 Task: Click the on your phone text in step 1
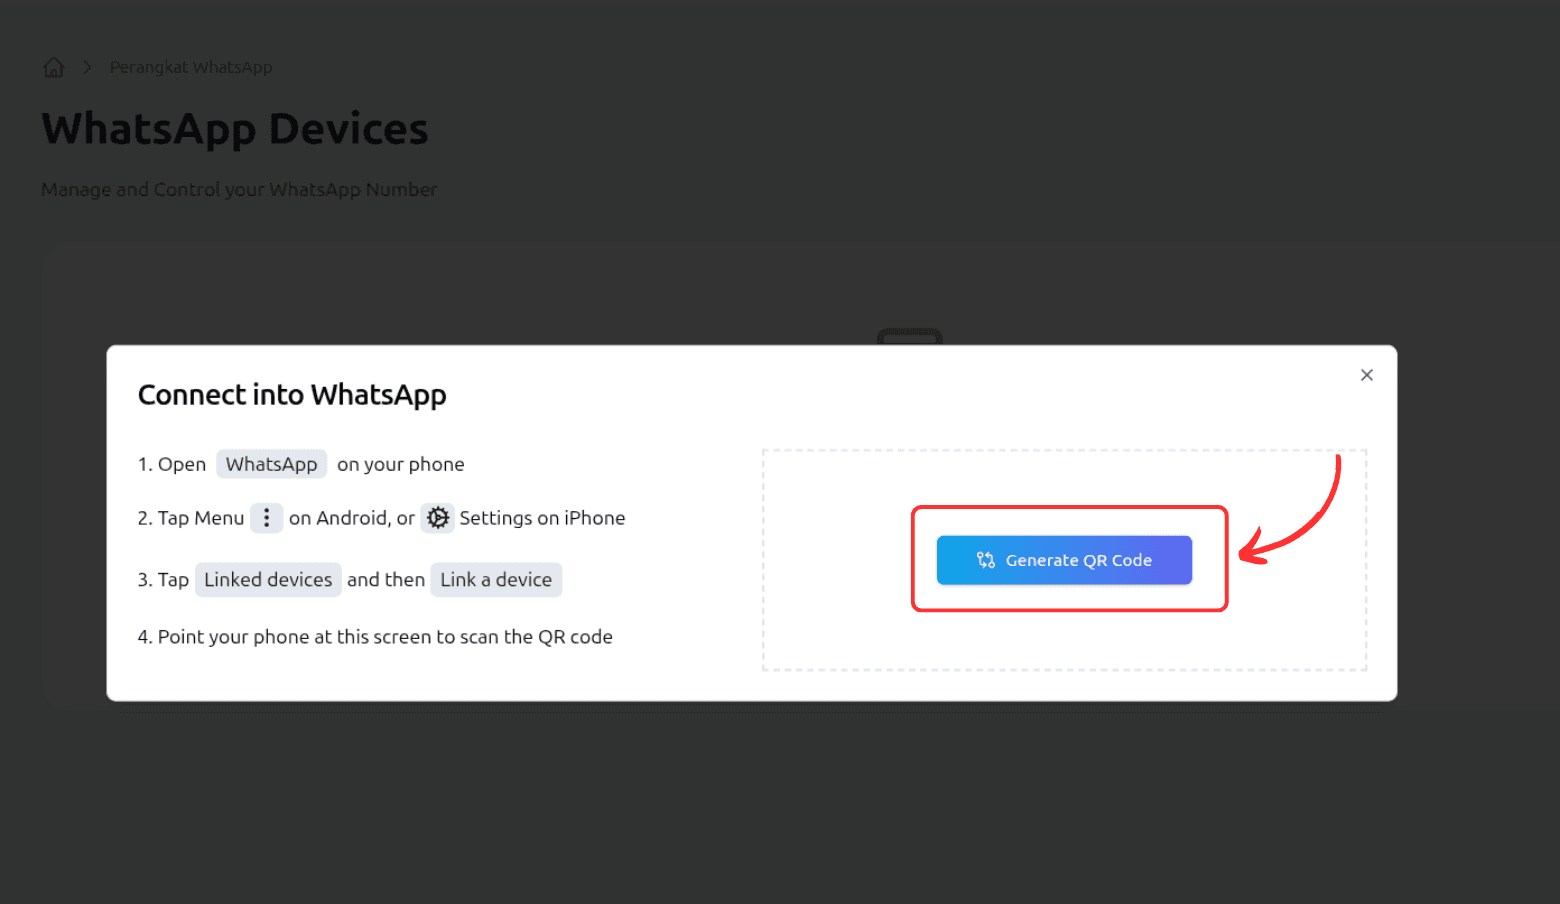pos(400,464)
